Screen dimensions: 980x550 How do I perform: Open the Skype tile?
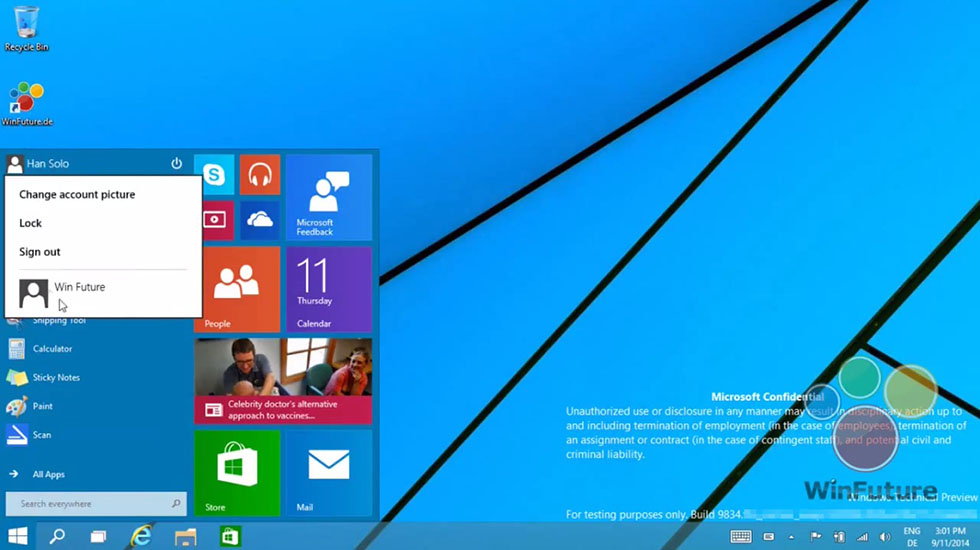point(214,175)
